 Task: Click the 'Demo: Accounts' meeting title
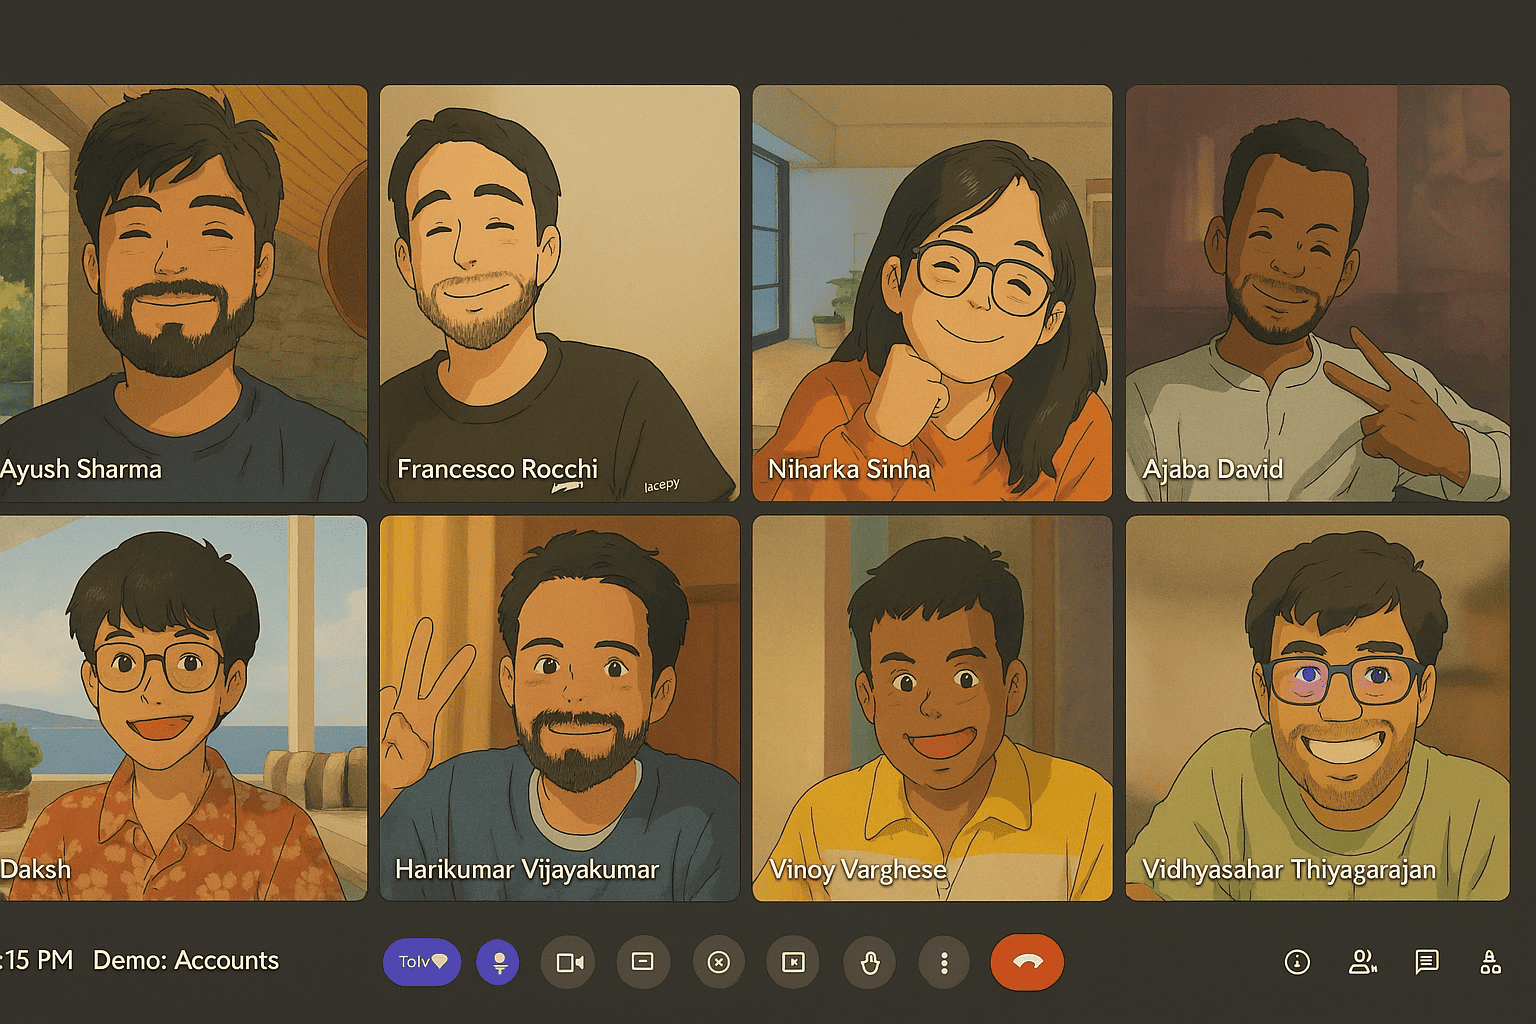click(x=186, y=960)
